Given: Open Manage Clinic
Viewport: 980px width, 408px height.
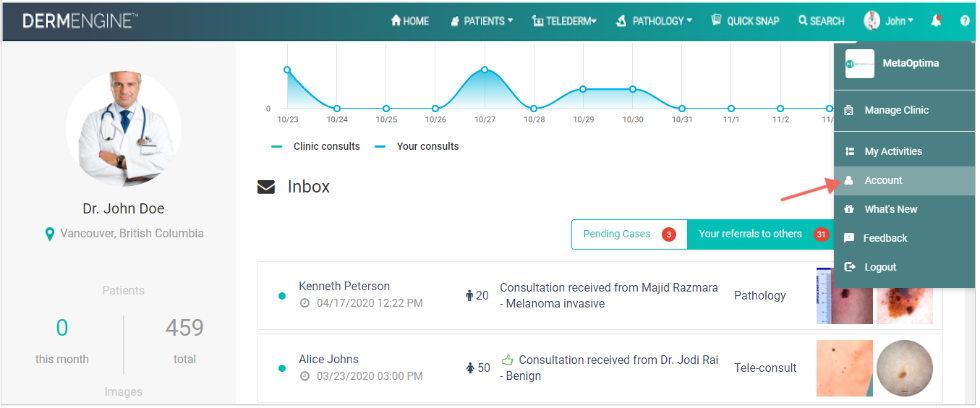Looking at the screenshot, I should tap(904, 110).
